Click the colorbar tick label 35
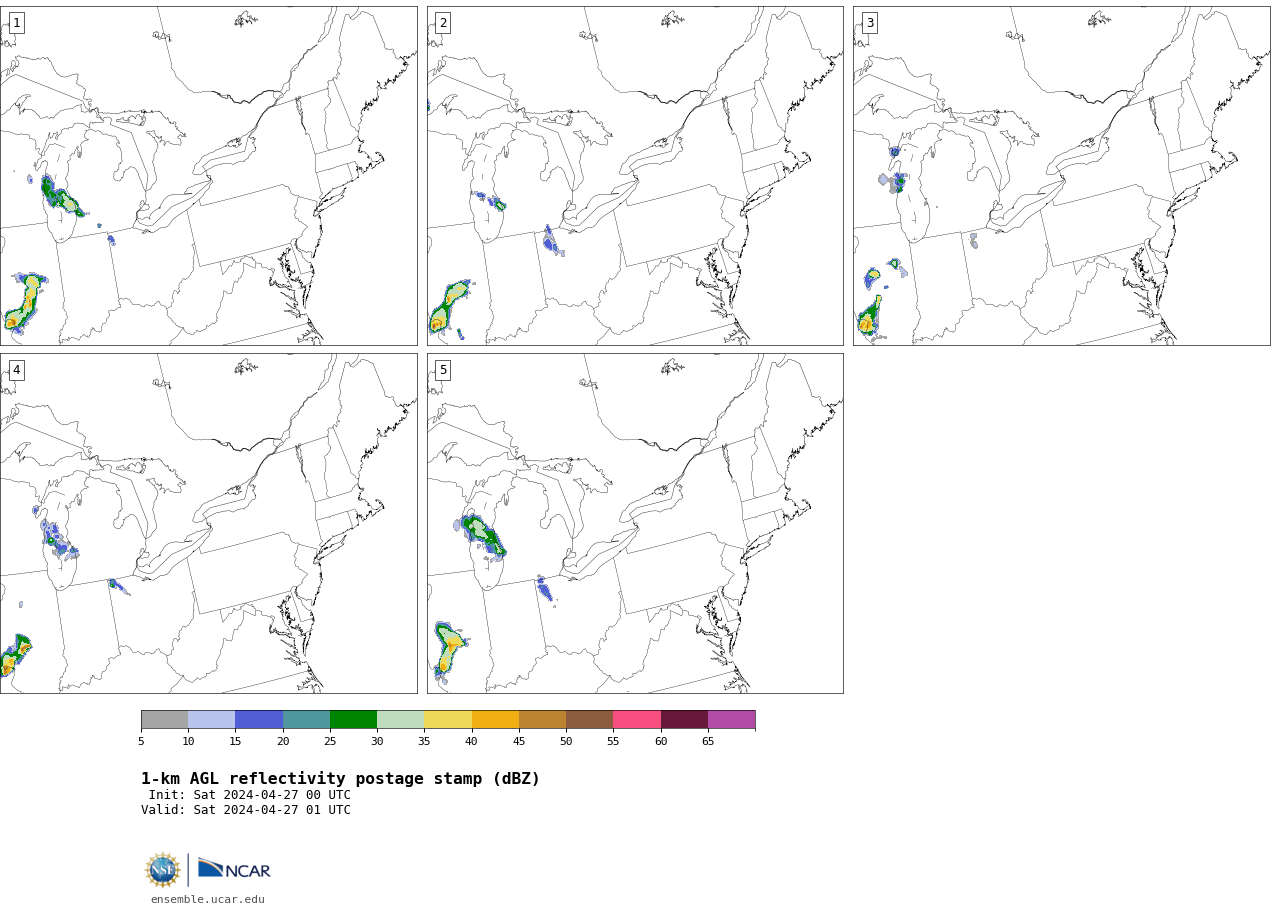Viewport: 1280px width, 910px height. pyautogui.click(x=424, y=741)
